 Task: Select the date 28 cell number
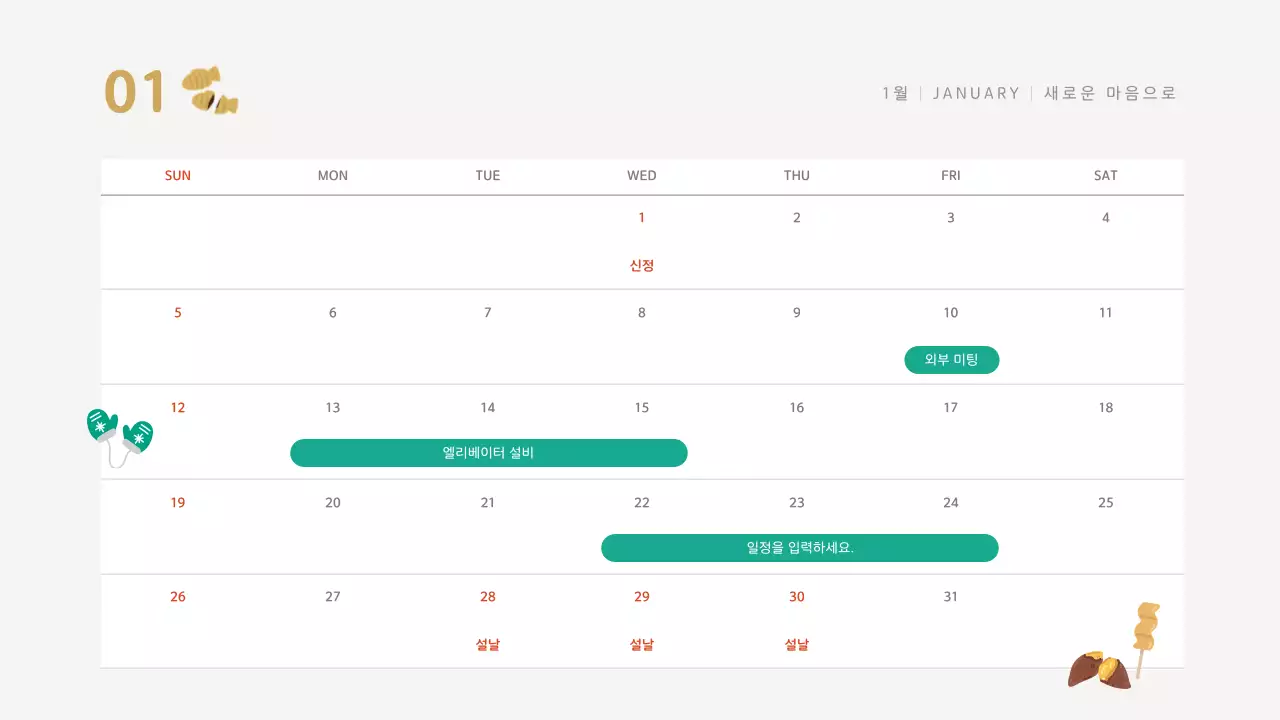488,597
